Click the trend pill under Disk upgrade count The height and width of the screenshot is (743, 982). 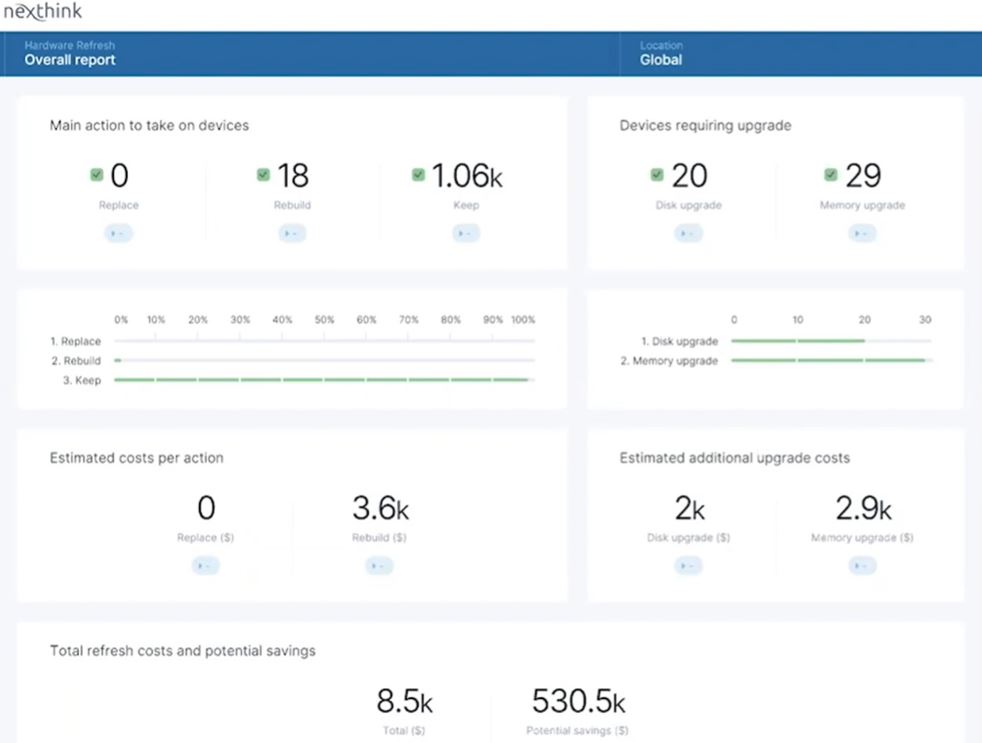coord(688,233)
